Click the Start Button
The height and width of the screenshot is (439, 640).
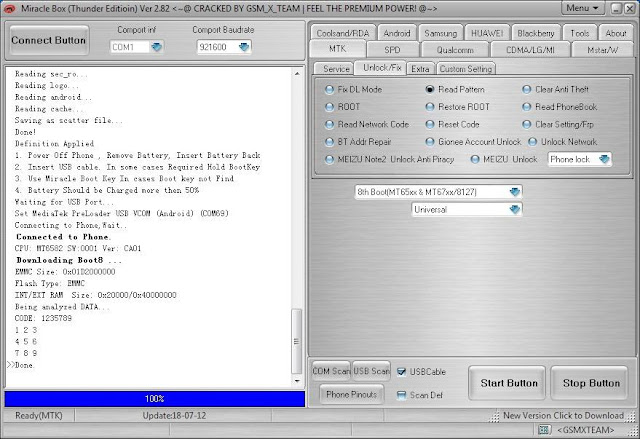pyautogui.click(x=509, y=383)
